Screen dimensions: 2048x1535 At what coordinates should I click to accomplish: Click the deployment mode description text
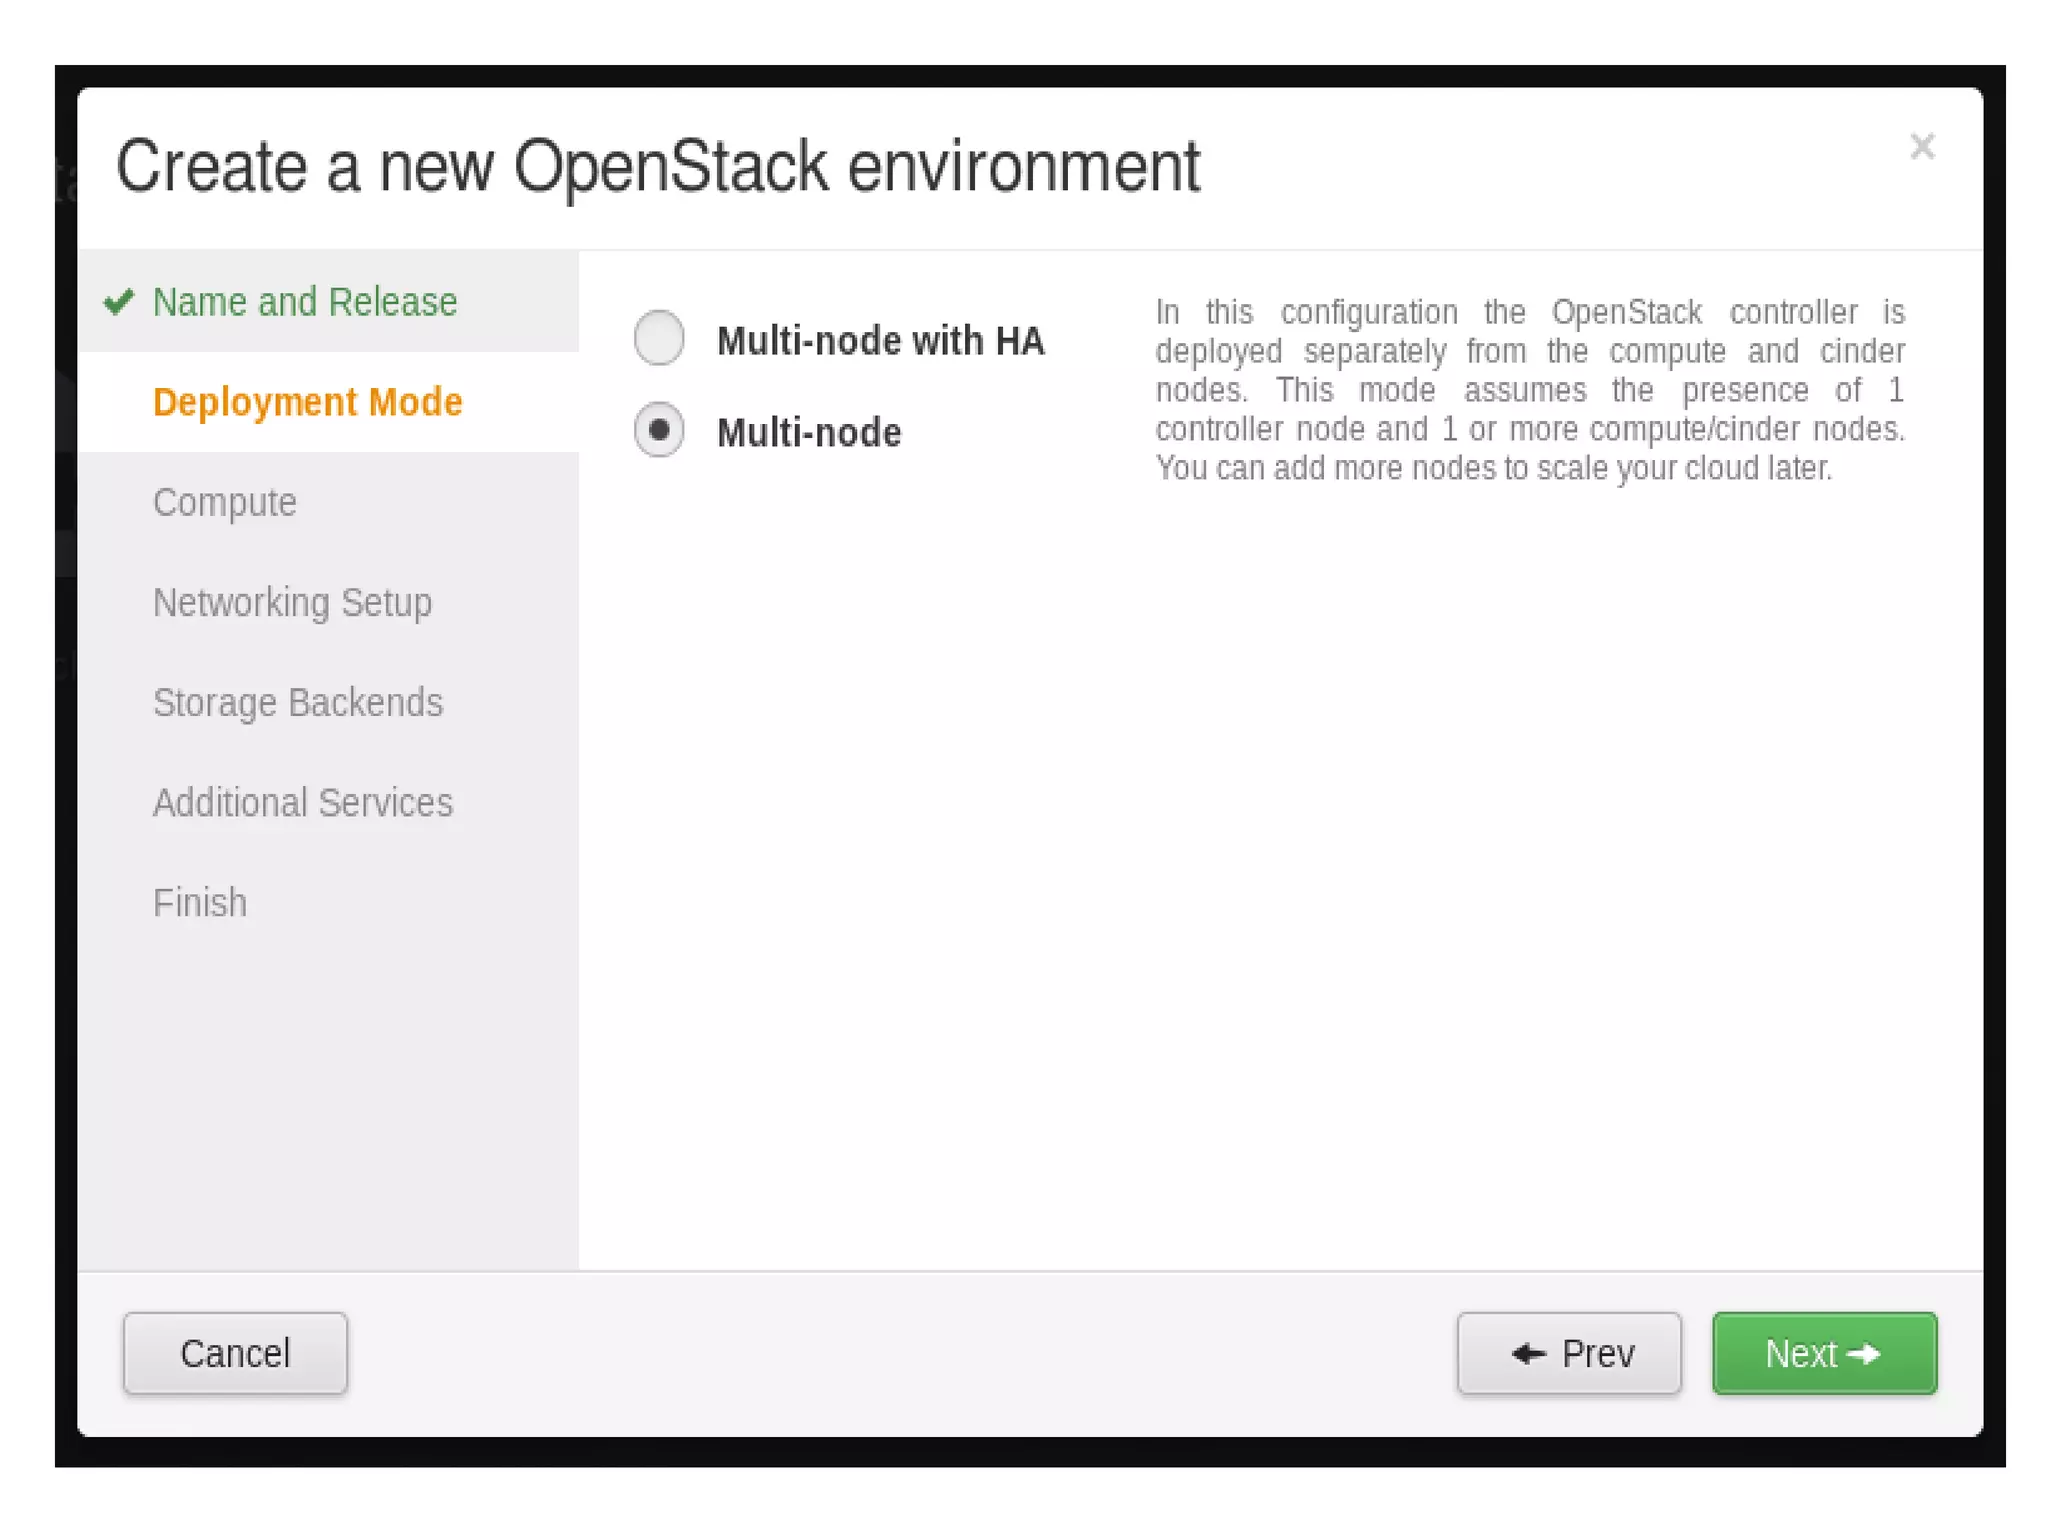(1529, 390)
